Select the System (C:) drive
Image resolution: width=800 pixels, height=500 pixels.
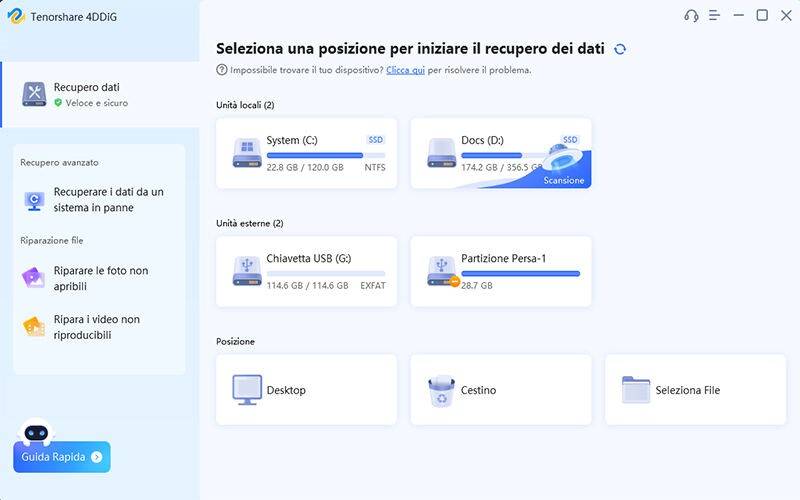pos(306,153)
